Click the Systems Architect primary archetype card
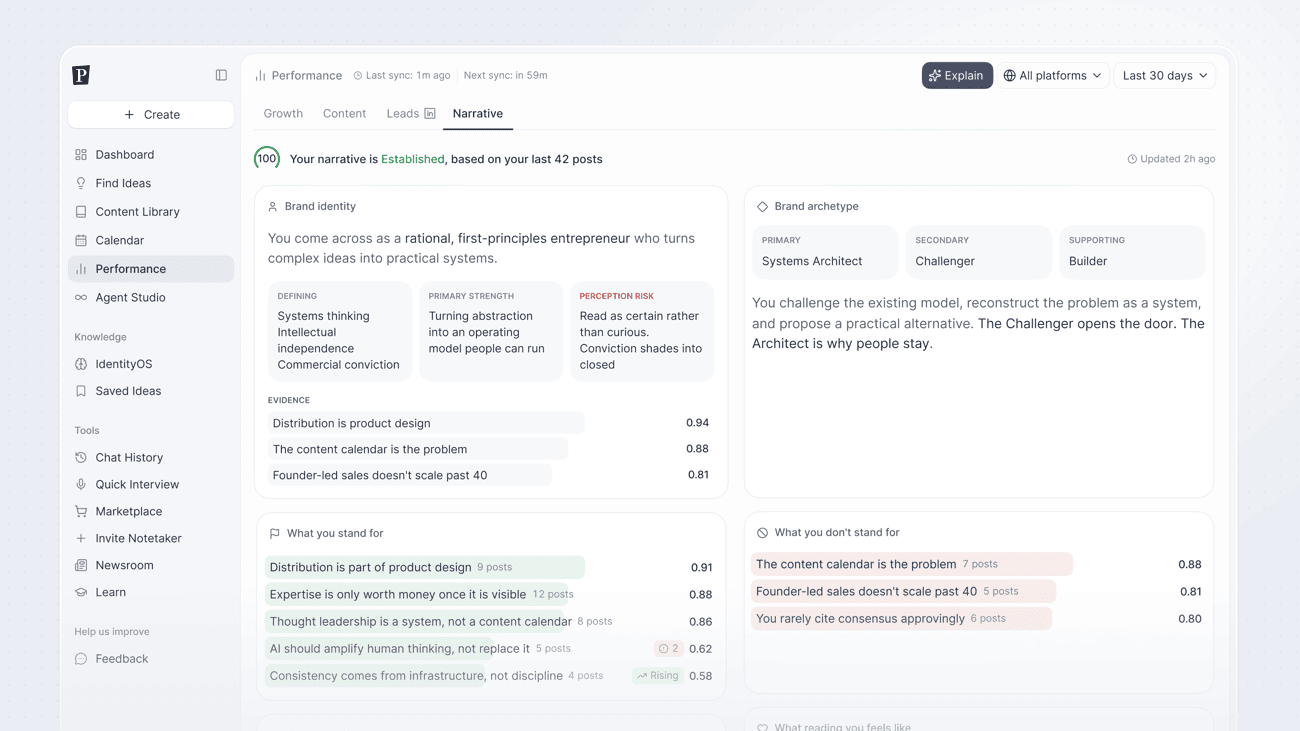The width and height of the screenshot is (1300, 731). click(x=825, y=252)
